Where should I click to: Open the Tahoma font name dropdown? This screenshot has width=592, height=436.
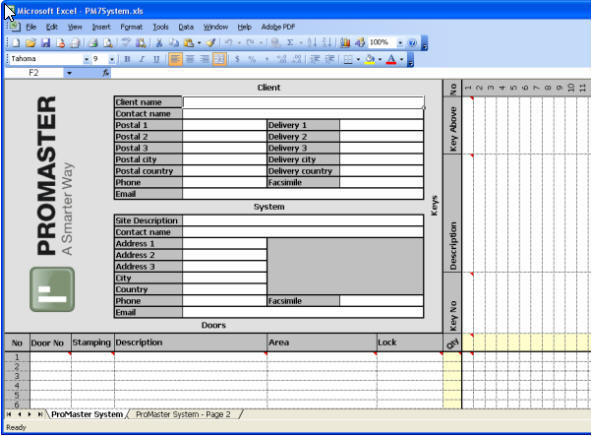86,59
